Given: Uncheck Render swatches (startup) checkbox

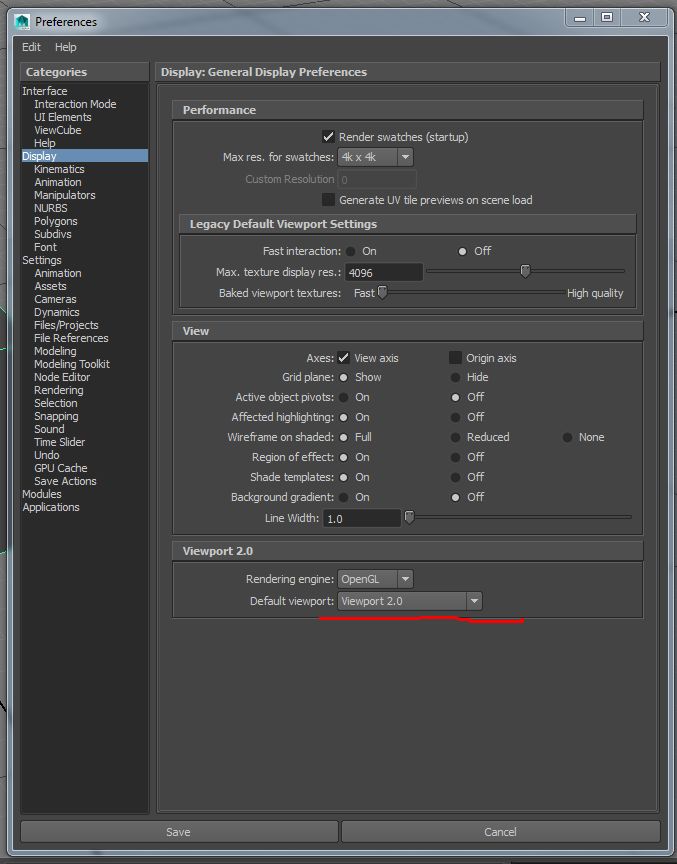Looking at the screenshot, I should [x=328, y=137].
